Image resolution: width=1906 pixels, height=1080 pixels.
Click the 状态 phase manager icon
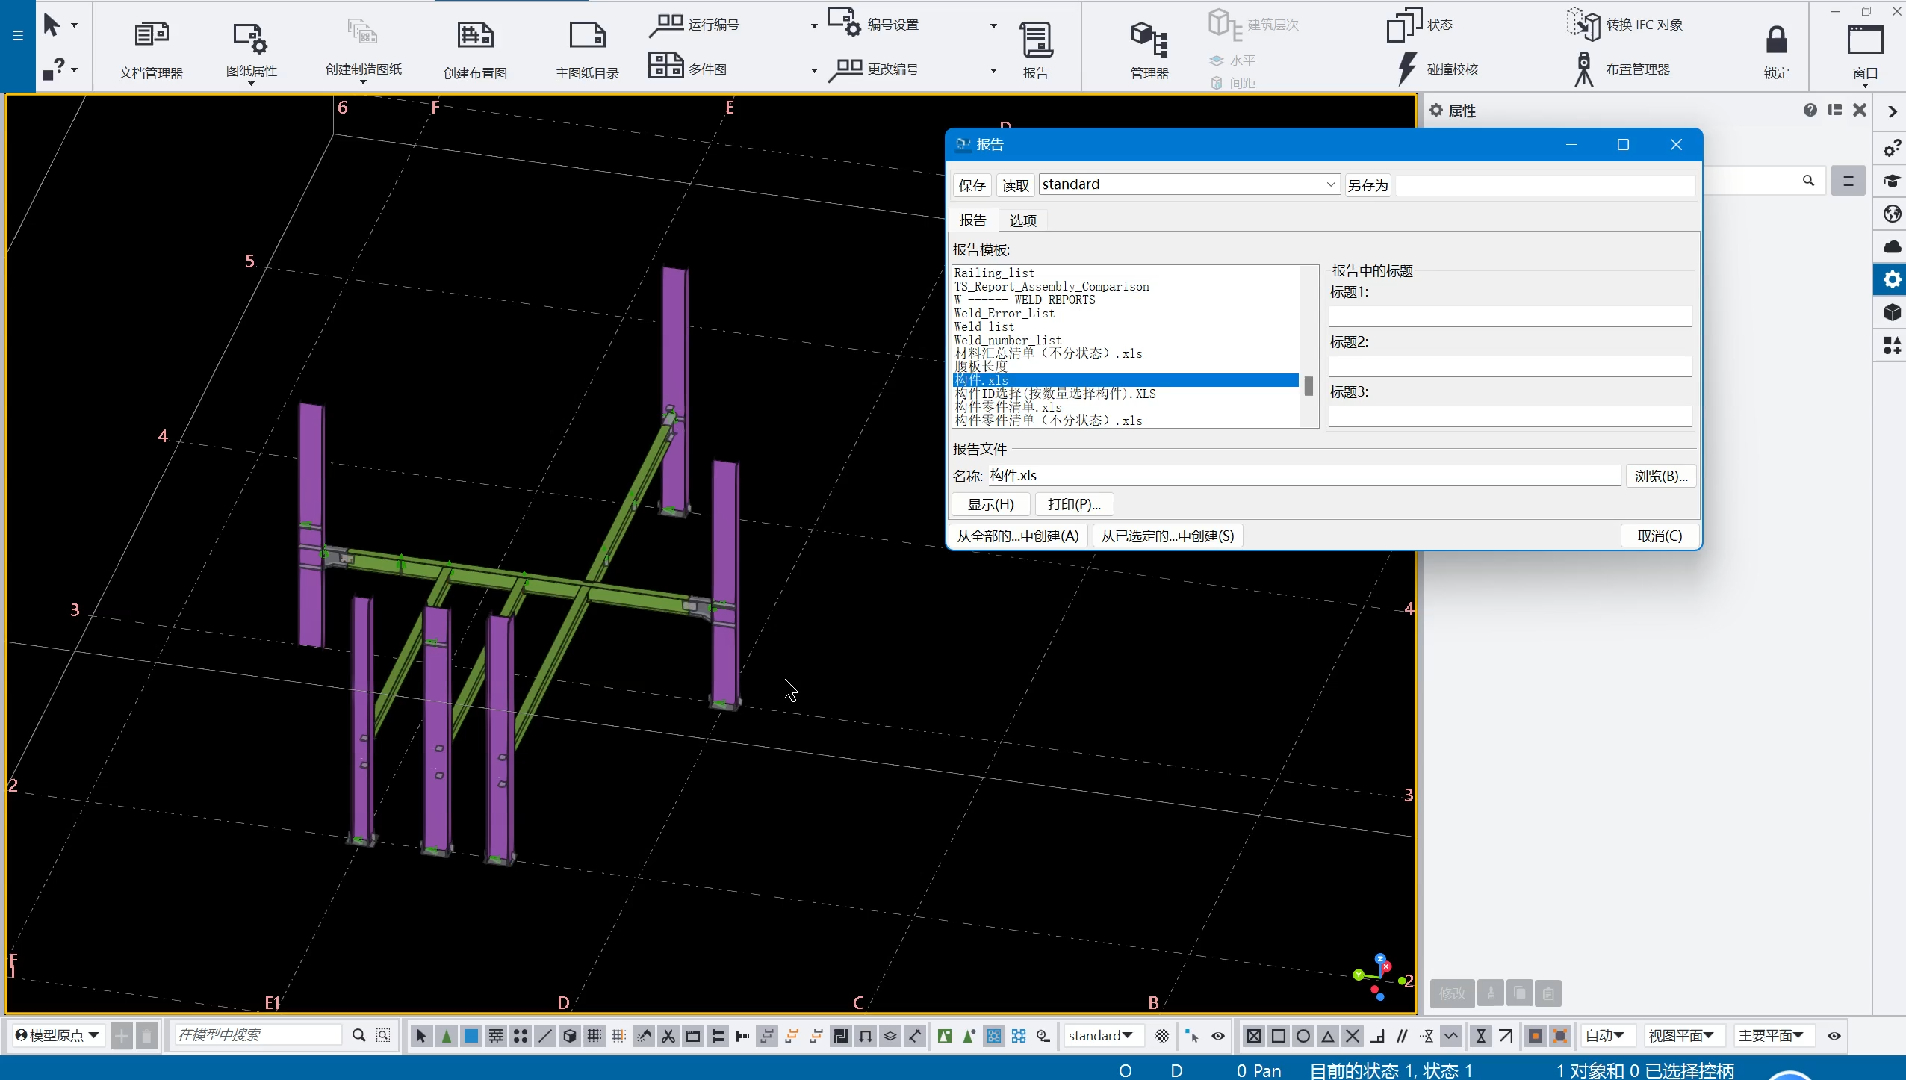1419,24
